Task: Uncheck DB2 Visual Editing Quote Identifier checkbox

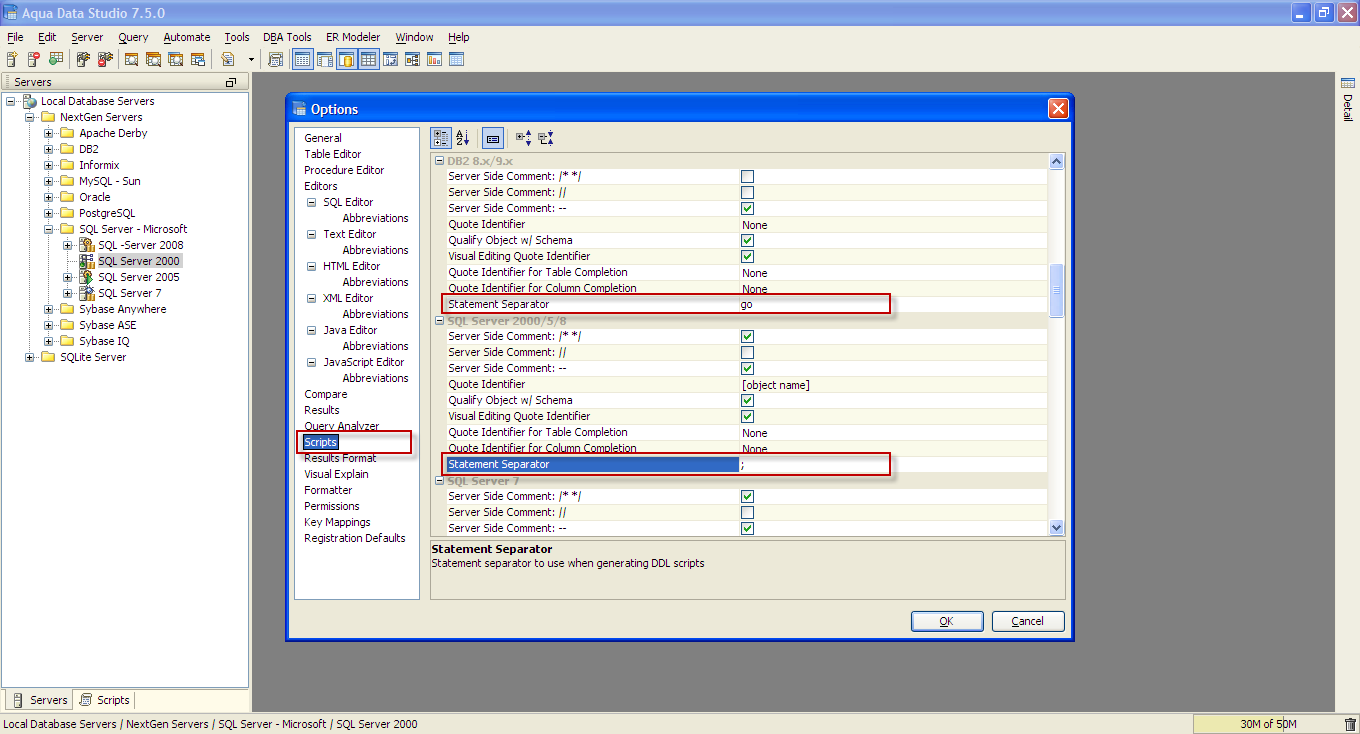Action: pyautogui.click(x=747, y=257)
